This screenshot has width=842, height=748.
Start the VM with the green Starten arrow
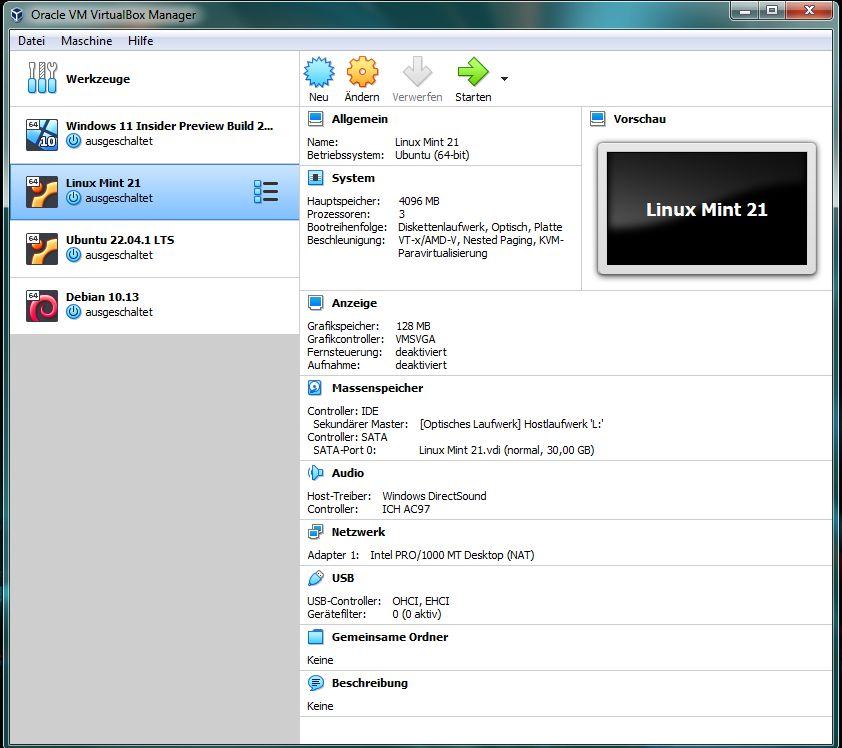(473, 72)
